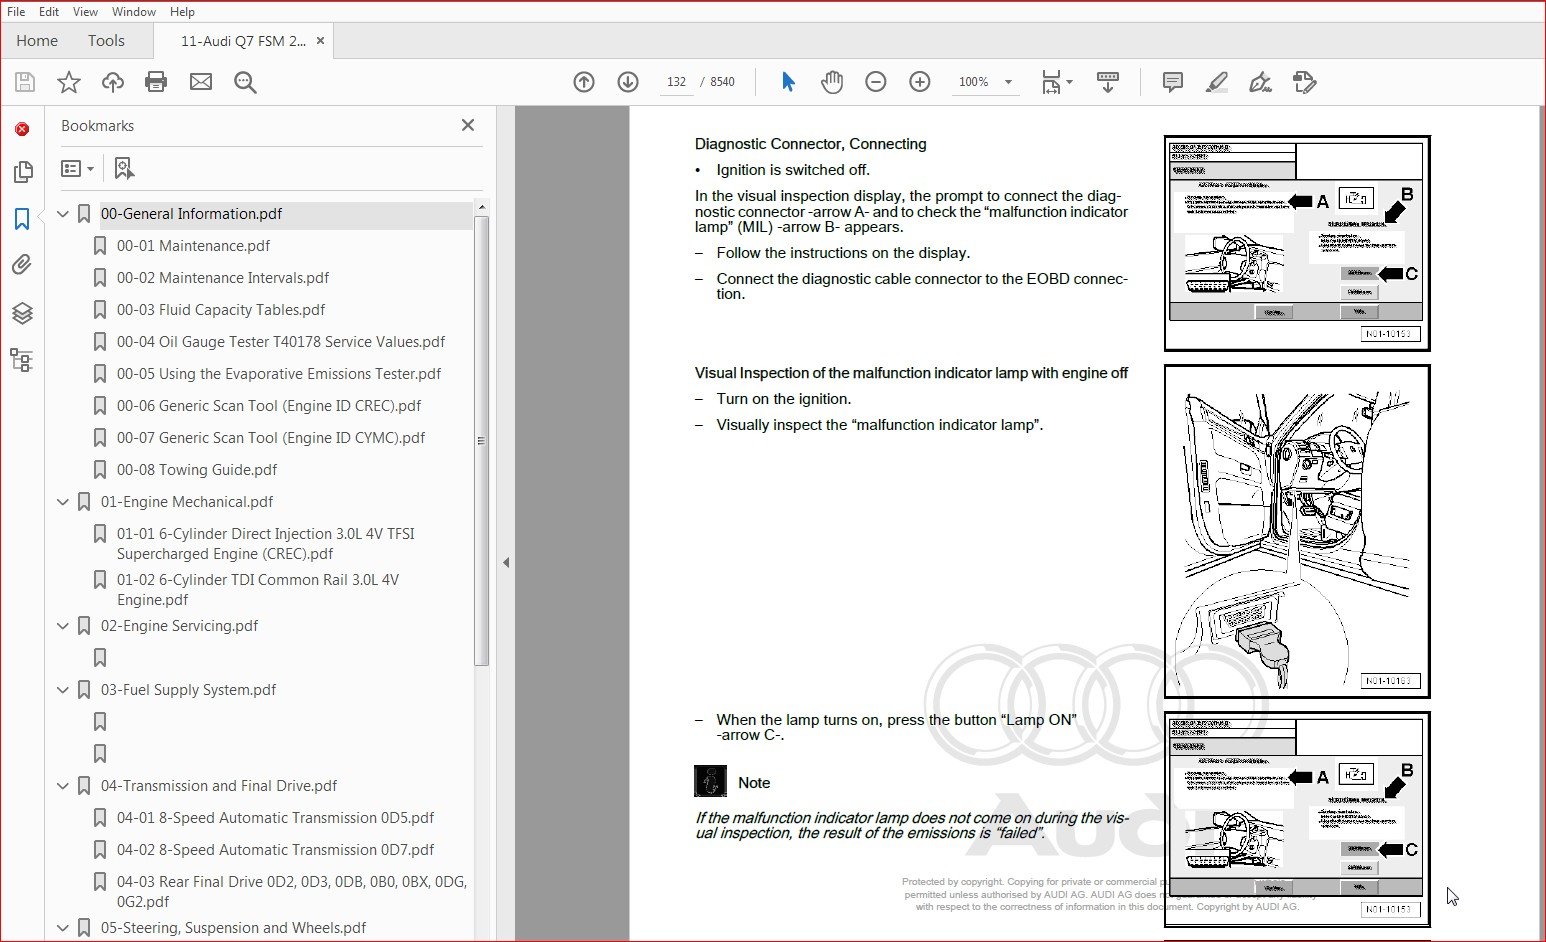
Task: Zoom out with the minus icon
Action: [x=876, y=82]
